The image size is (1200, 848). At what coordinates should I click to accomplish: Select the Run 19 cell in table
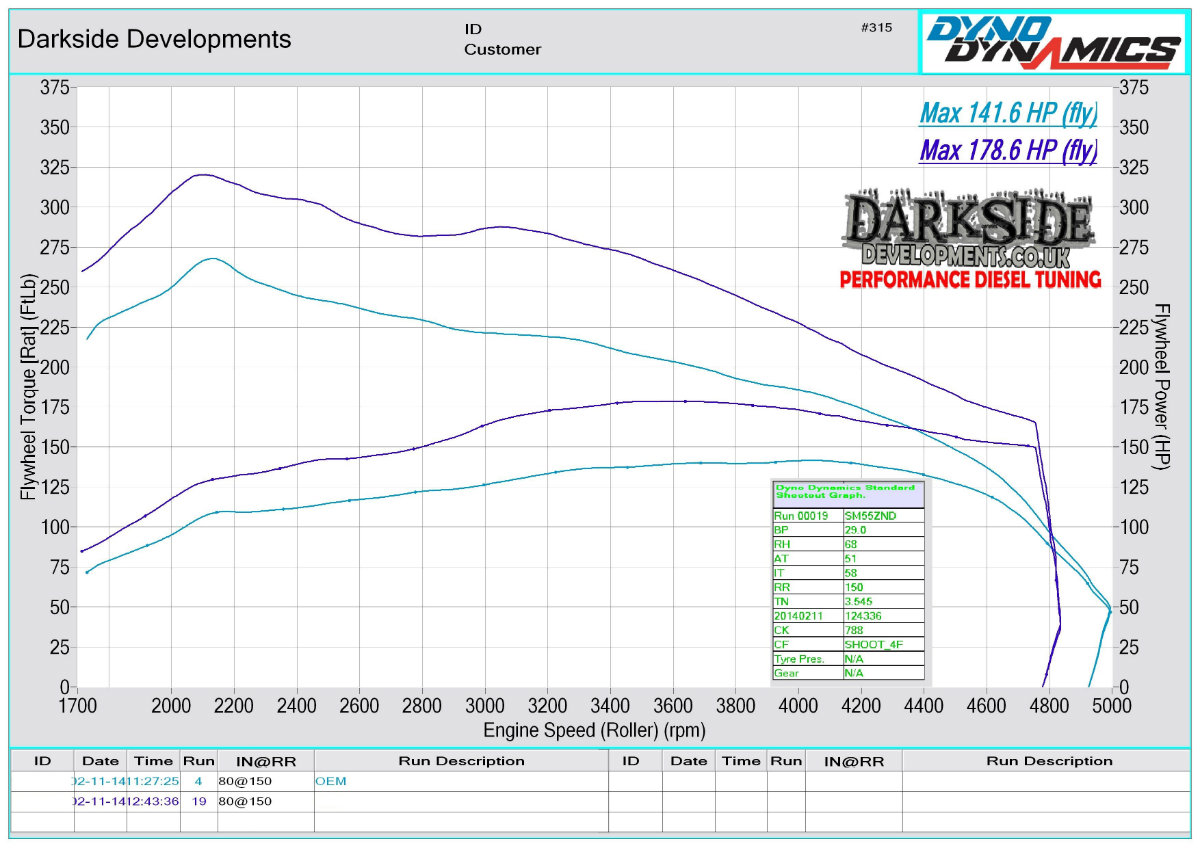197,801
